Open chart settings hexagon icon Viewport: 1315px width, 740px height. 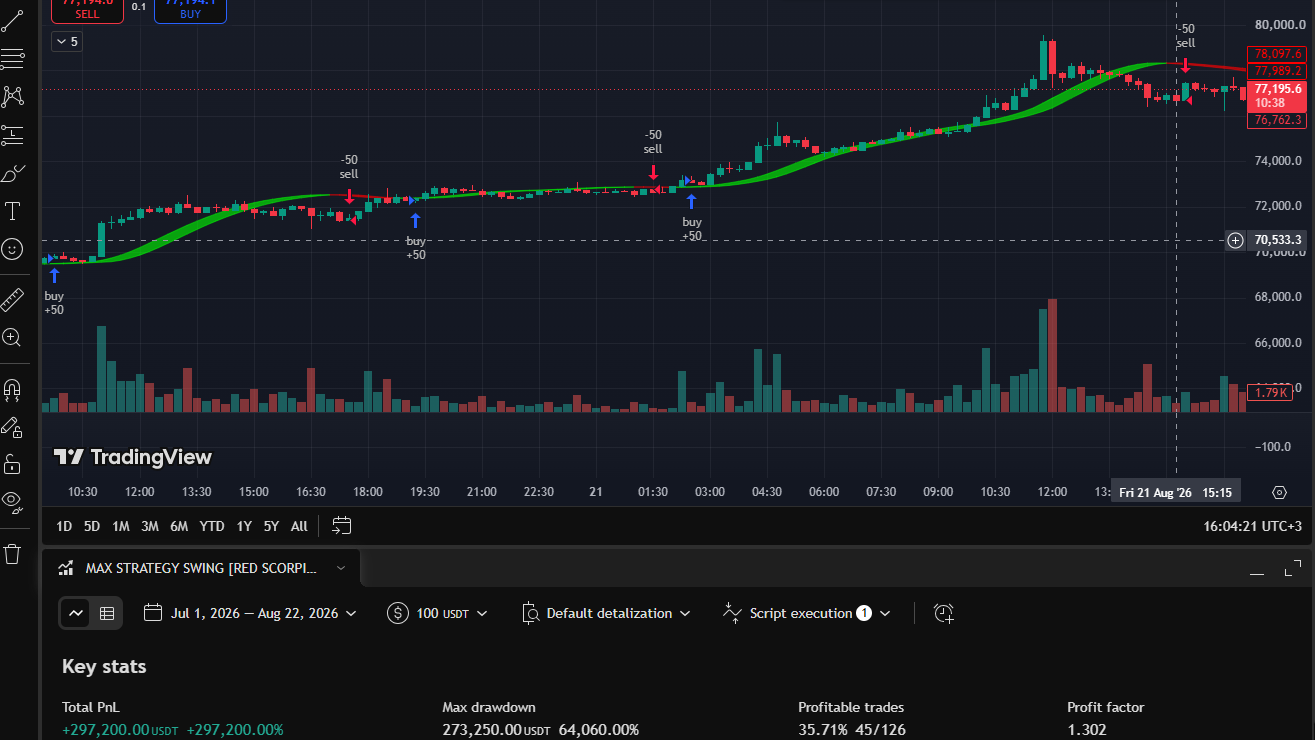pos(1279,492)
